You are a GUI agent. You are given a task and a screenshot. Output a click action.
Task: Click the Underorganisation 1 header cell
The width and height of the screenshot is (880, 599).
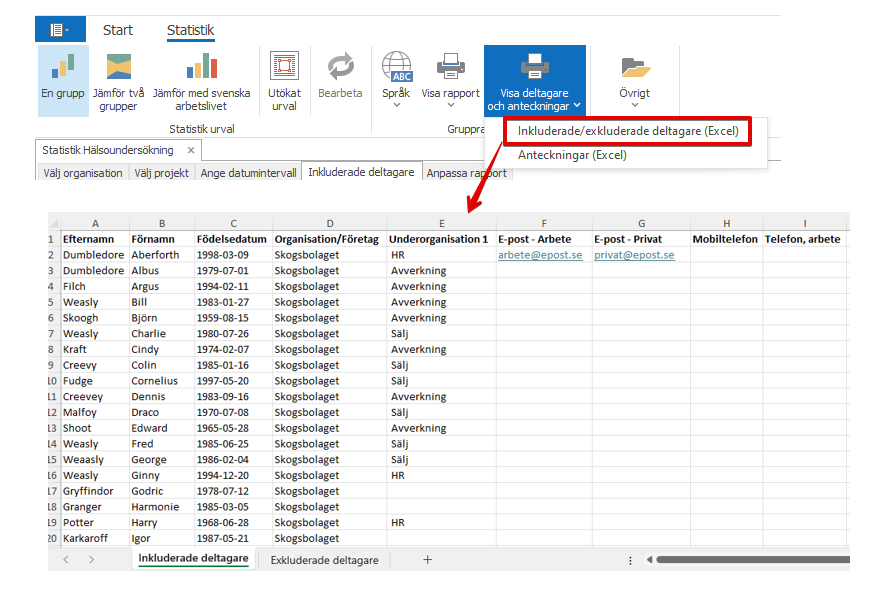tap(442, 239)
